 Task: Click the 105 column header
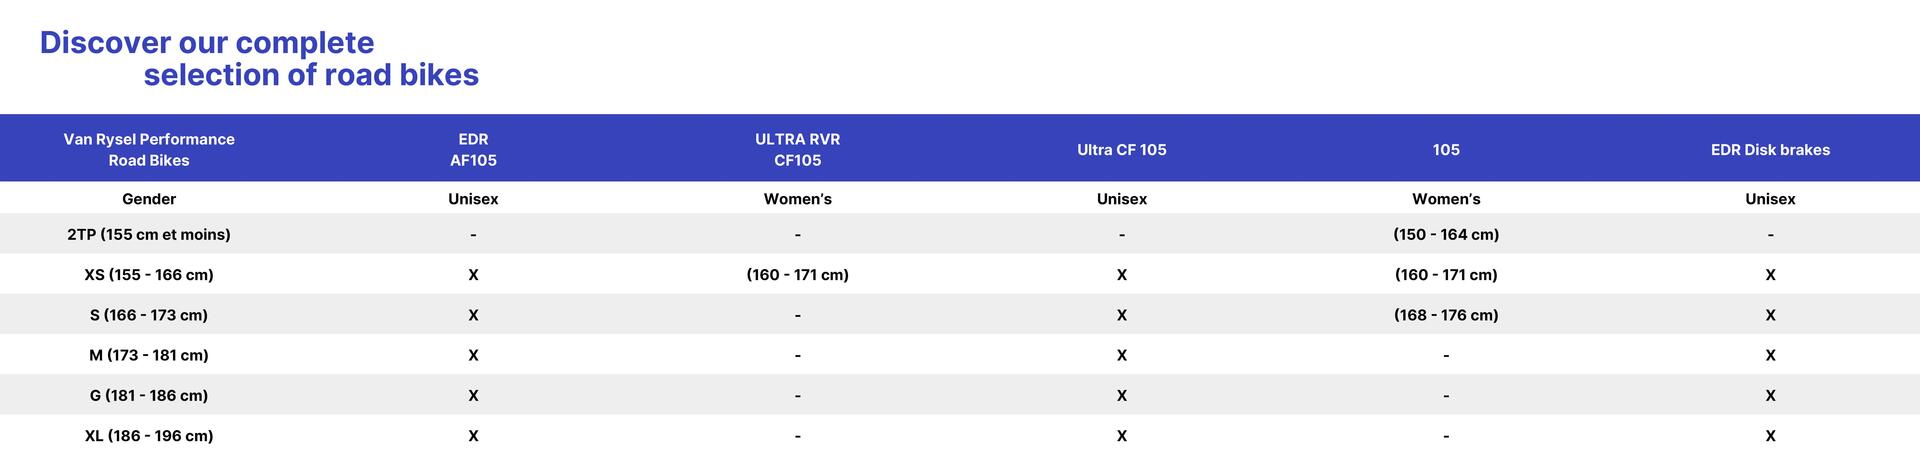[x=1446, y=150]
